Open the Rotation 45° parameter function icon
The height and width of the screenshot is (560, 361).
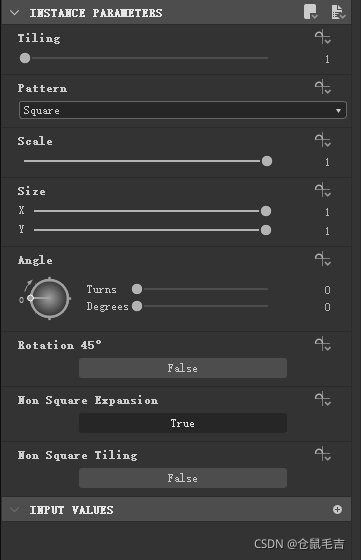(x=323, y=344)
